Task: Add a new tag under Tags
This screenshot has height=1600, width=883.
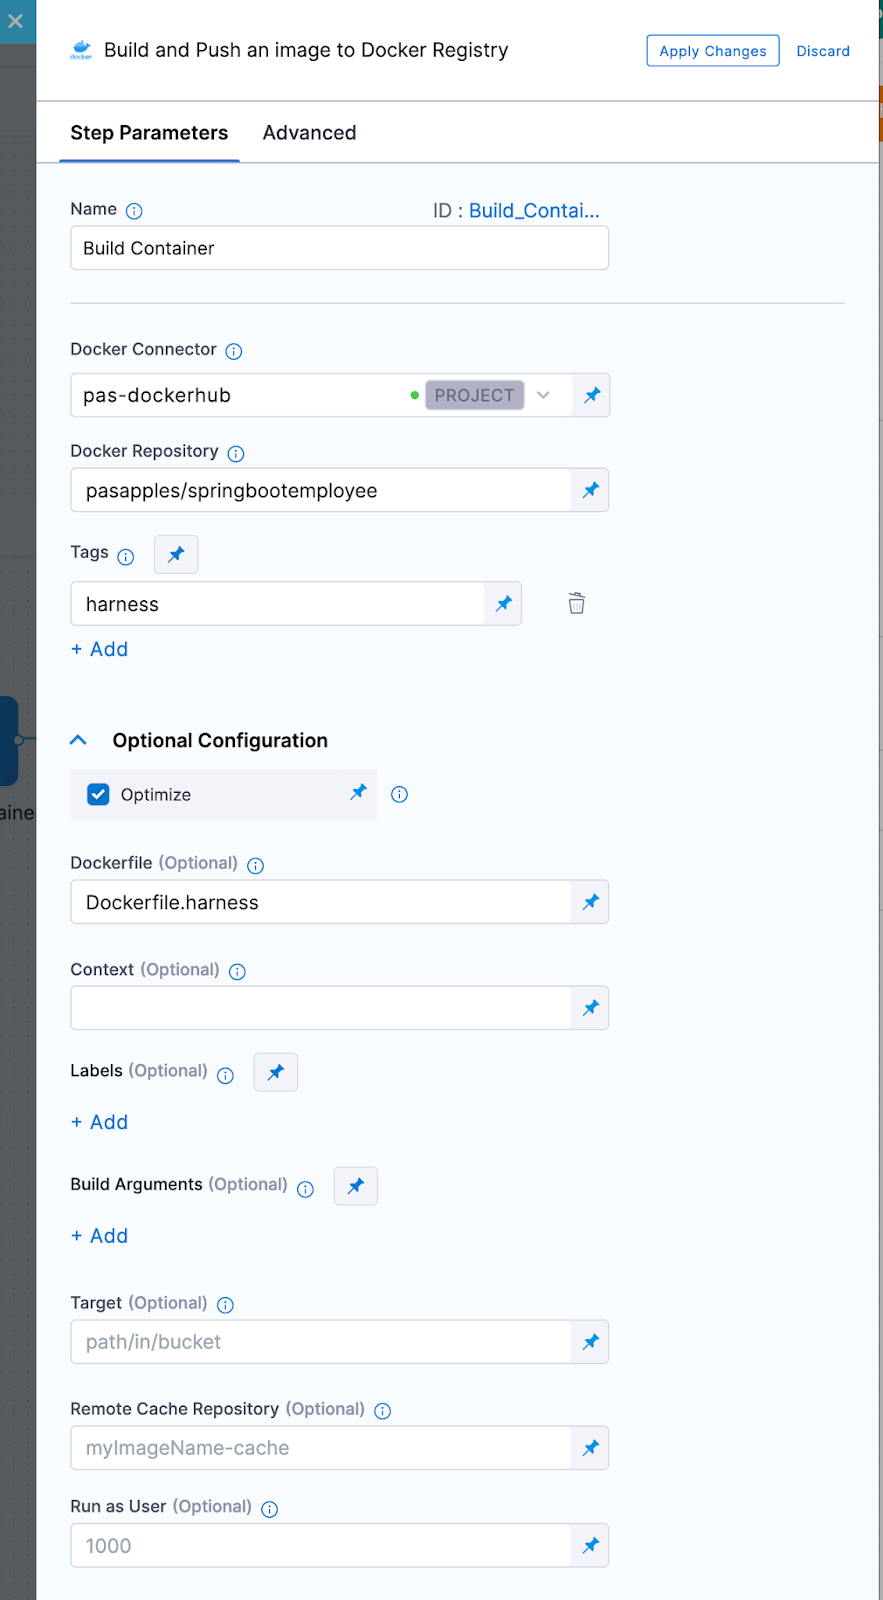Action: click(x=99, y=649)
